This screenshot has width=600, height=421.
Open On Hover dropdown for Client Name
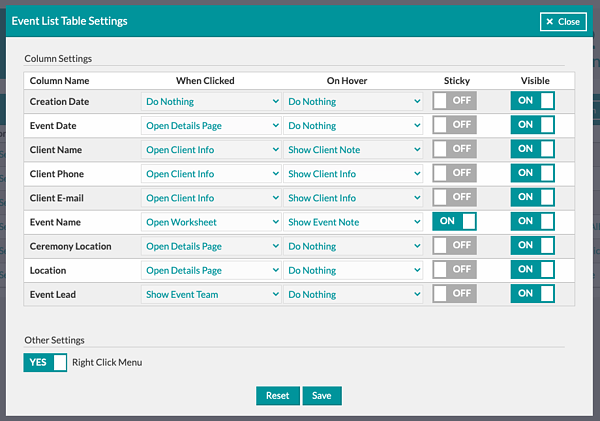354,149
